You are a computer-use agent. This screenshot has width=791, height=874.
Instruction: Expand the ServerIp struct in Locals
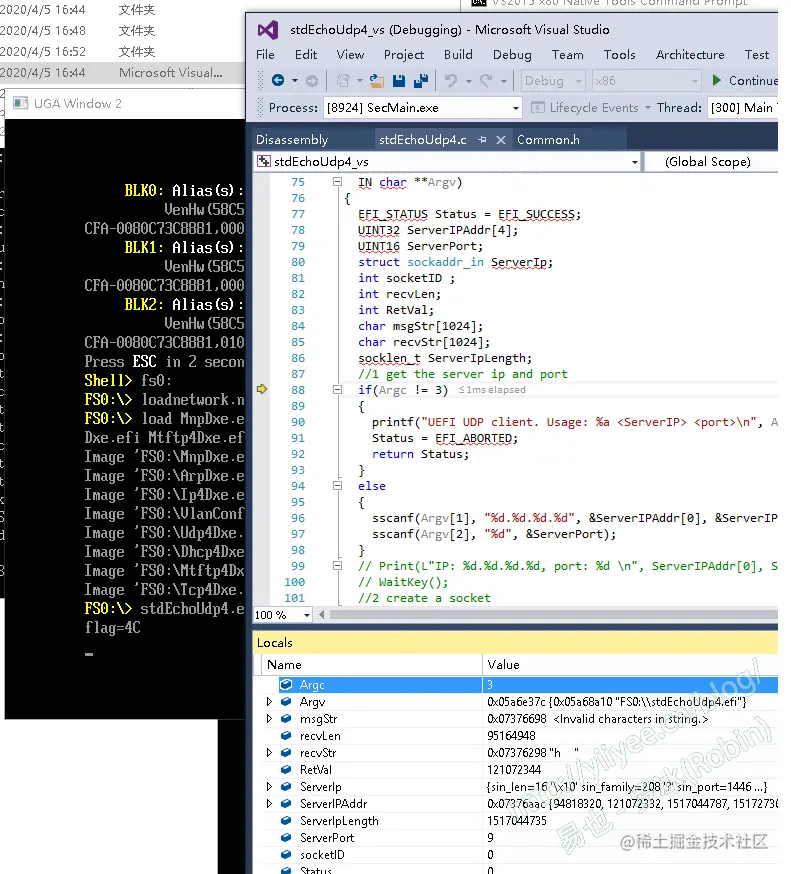coord(269,786)
